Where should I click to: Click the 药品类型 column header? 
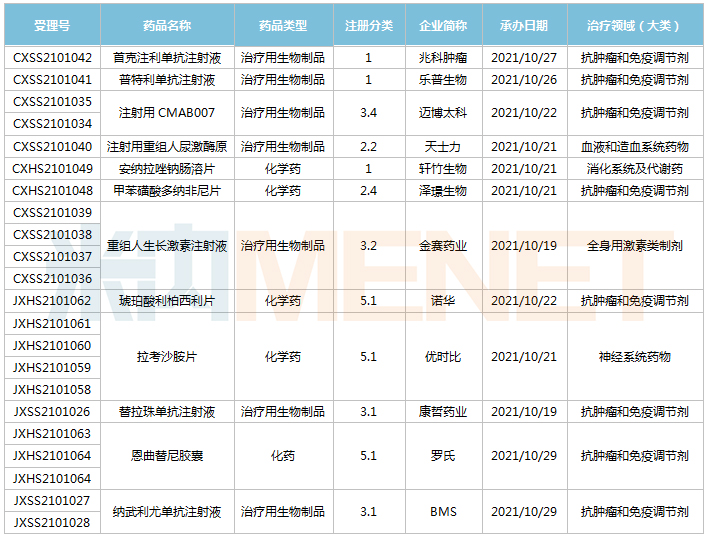[284, 25]
